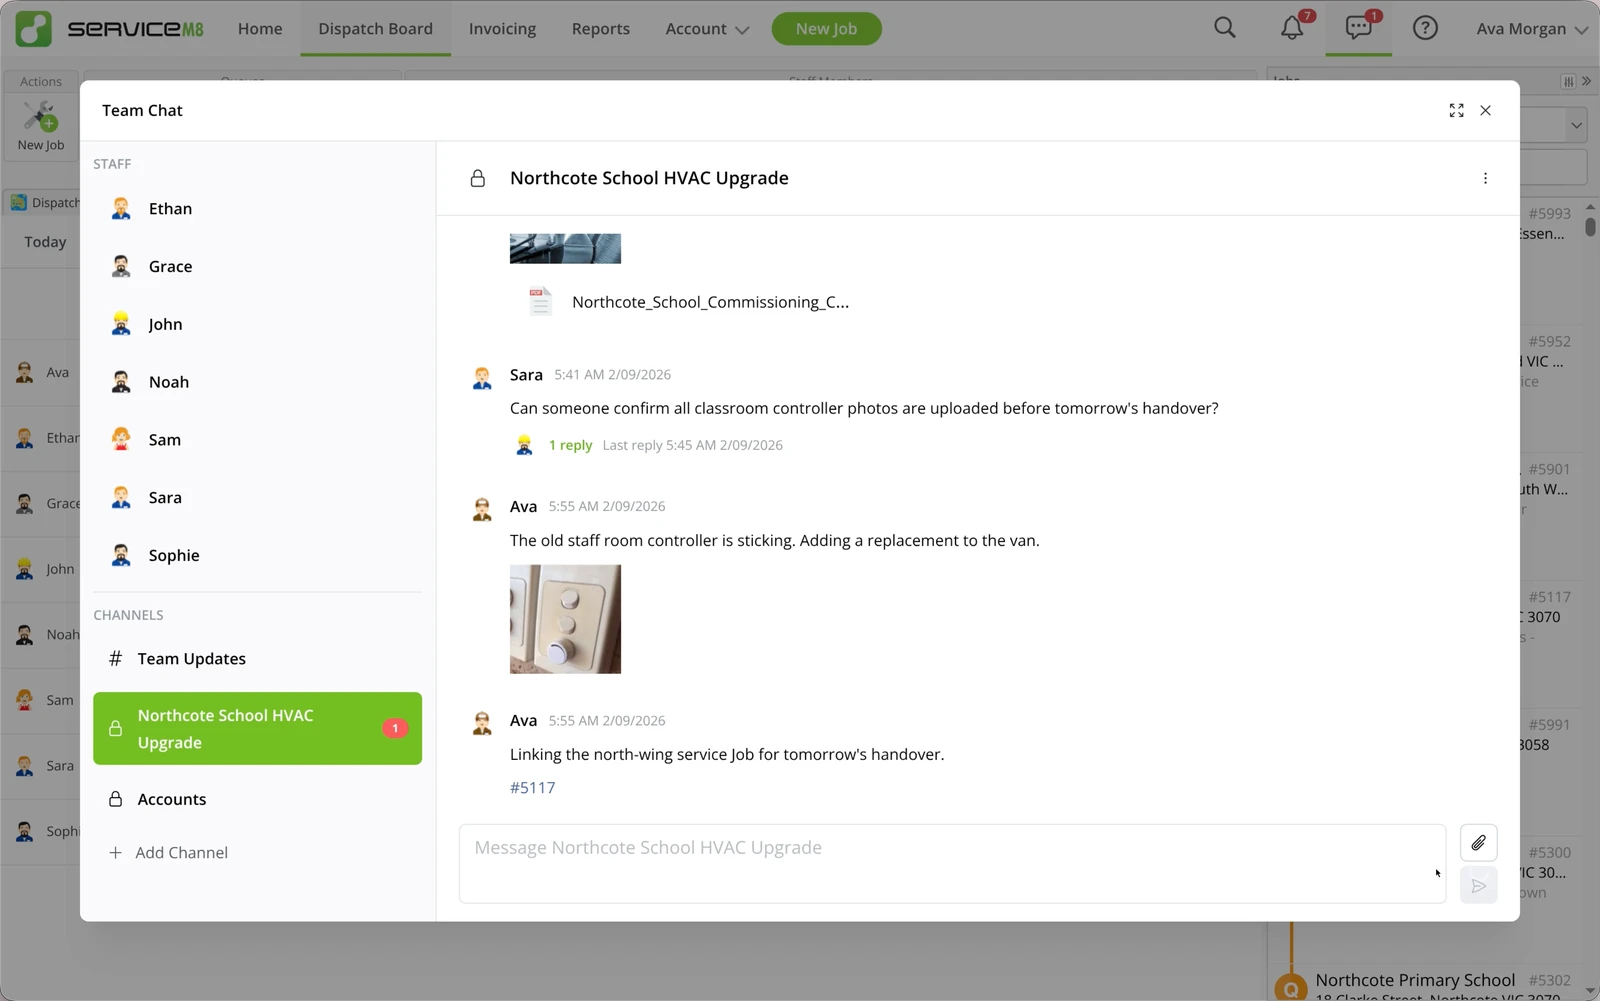Viewport: 1600px width, 1001px height.
Task: Expand the Ava Morgan user menu
Action: (x=1532, y=29)
